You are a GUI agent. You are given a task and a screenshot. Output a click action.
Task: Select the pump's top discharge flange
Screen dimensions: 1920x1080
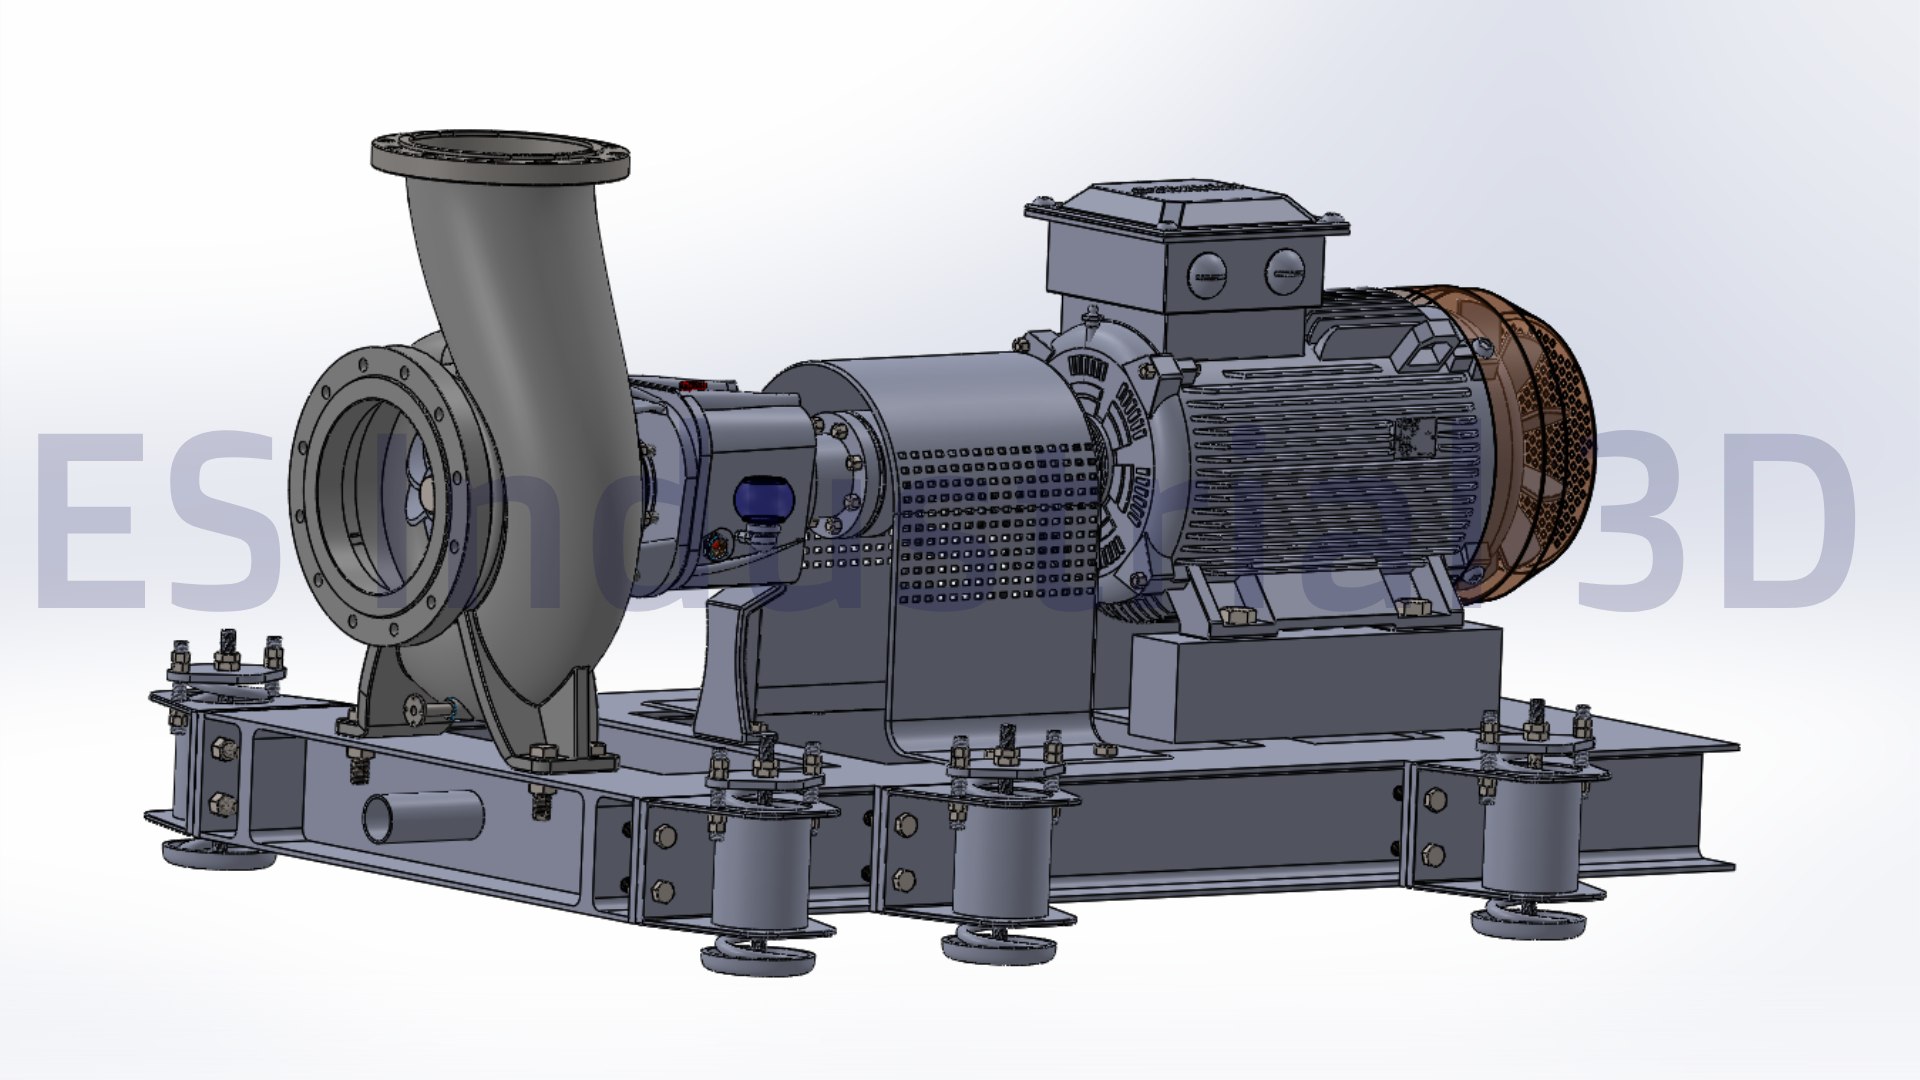pyautogui.click(x=500, y=158)
